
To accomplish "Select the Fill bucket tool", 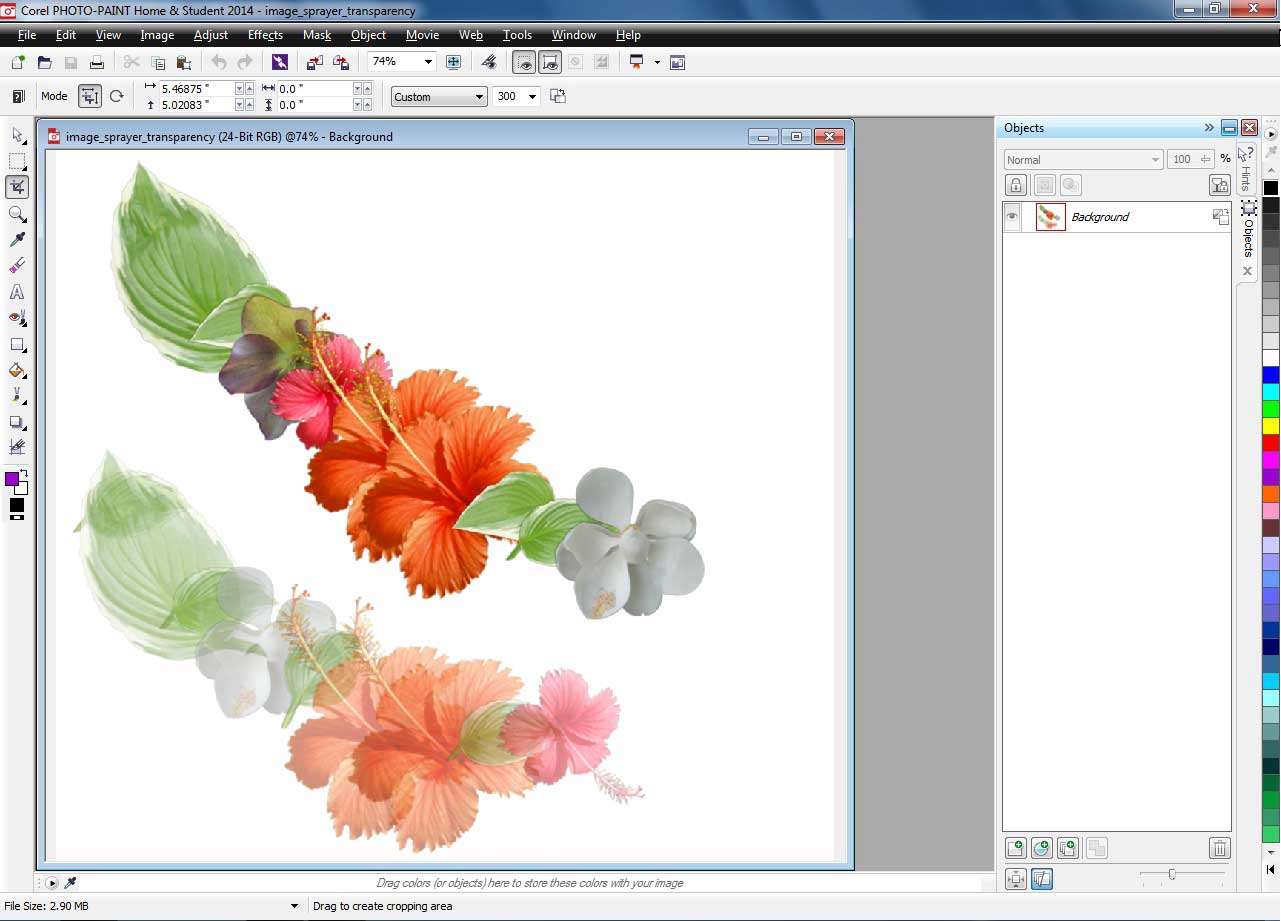I will click(17, 370).
